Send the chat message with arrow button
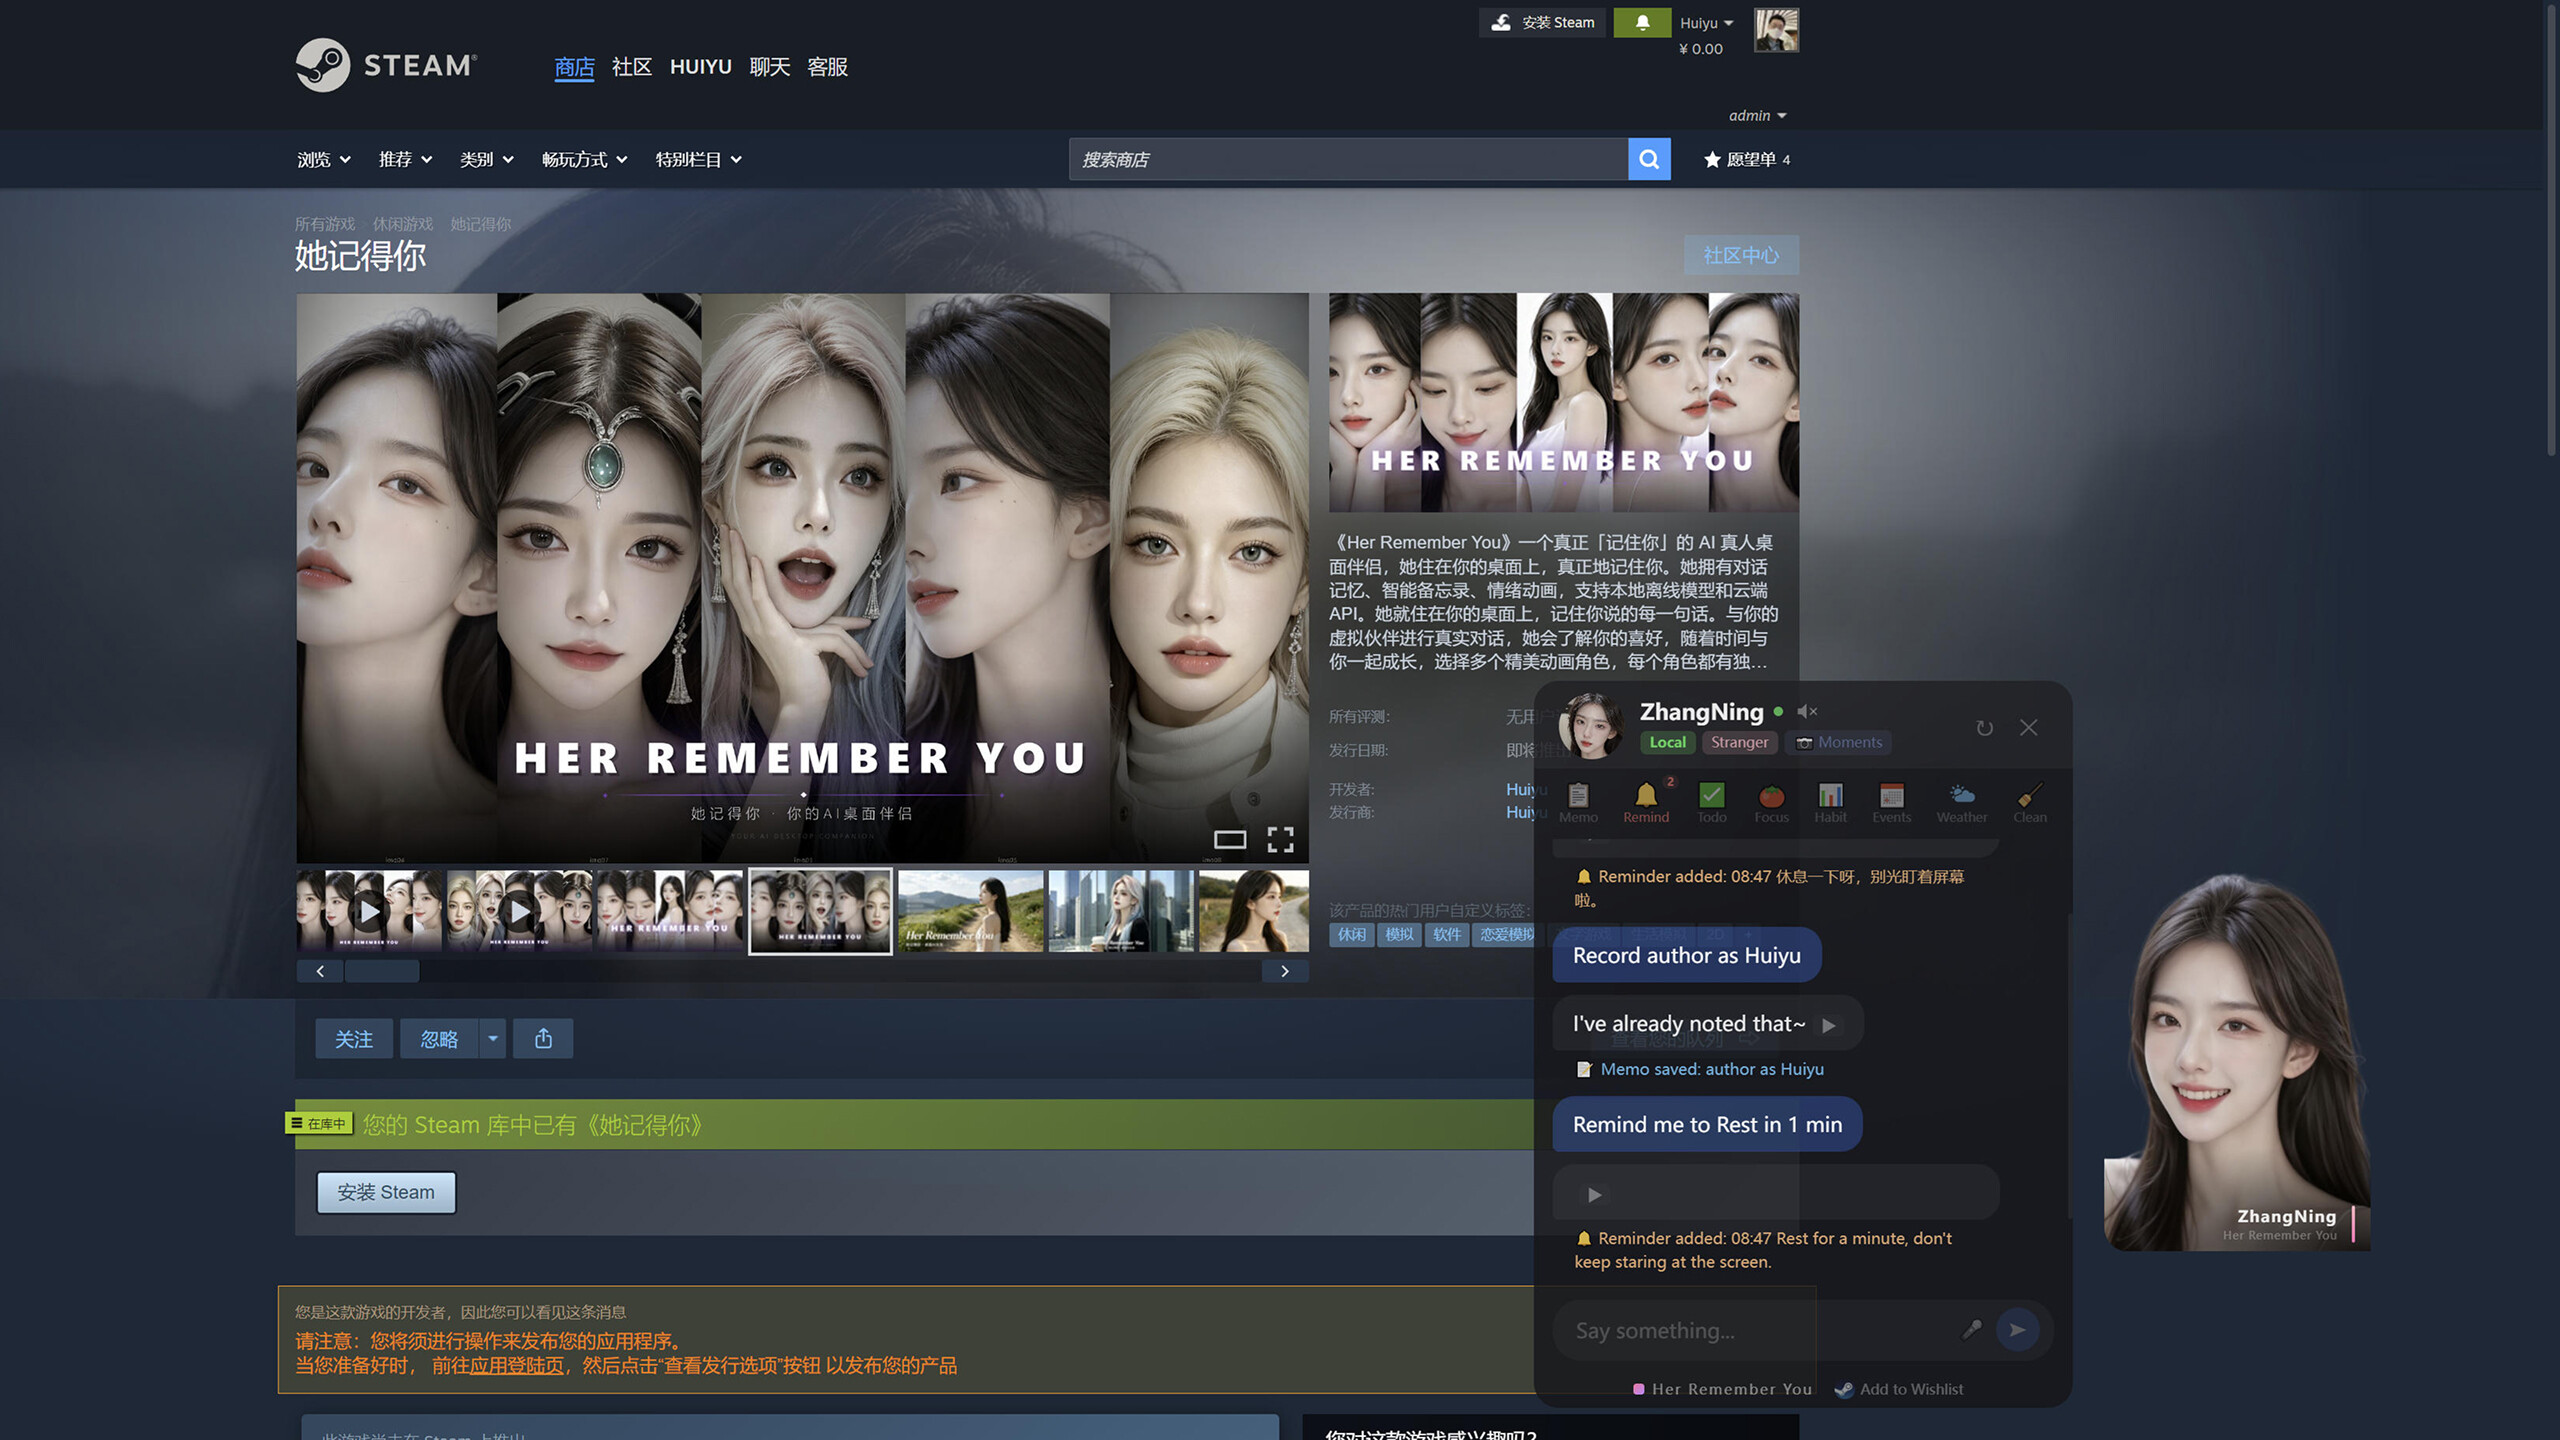The width and height of the screenshot is (2560, 1440). tap(2017, 1330)
